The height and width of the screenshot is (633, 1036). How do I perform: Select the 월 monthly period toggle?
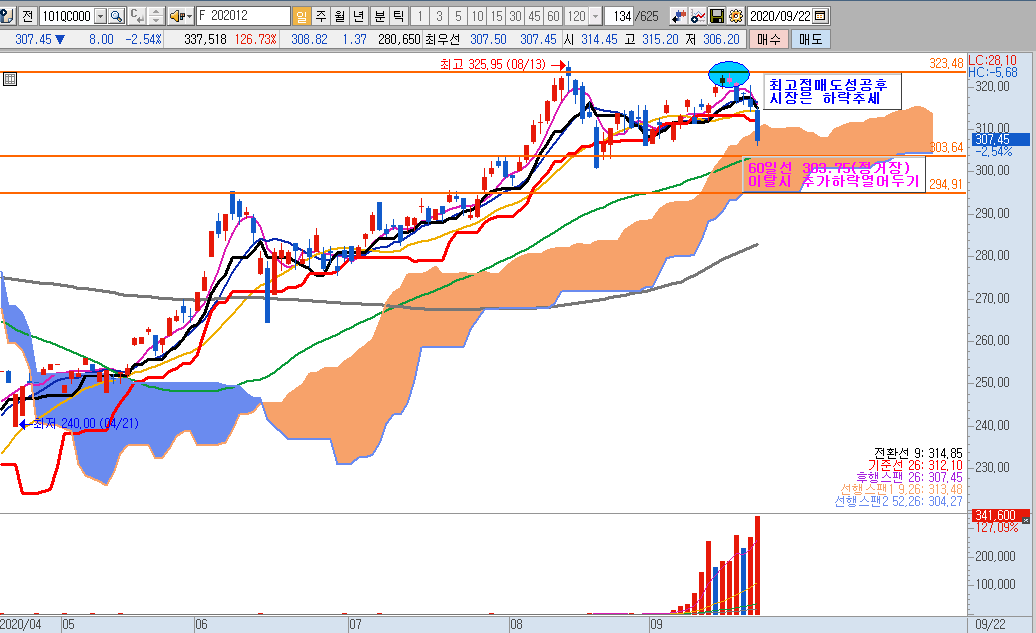click(x=340, y=16)
